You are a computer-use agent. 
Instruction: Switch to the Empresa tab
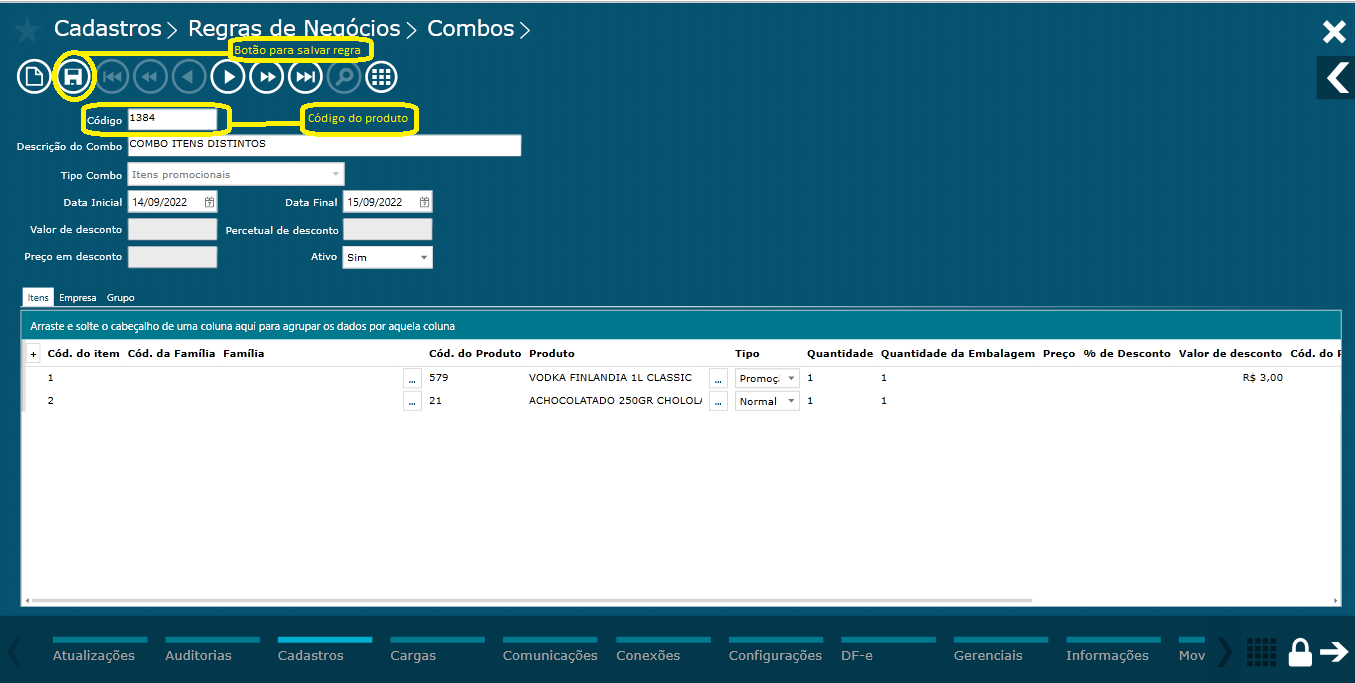coord(78,298)
